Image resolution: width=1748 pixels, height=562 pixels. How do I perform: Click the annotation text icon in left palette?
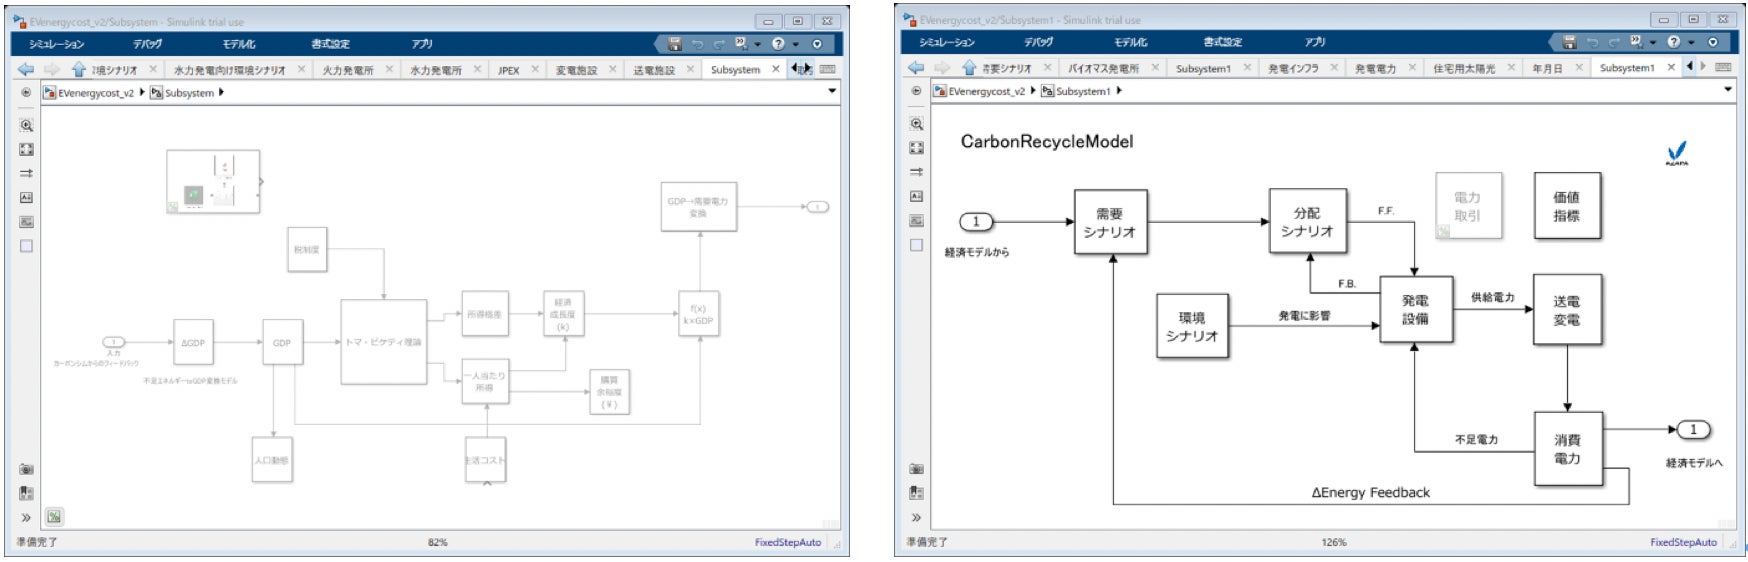26,197
